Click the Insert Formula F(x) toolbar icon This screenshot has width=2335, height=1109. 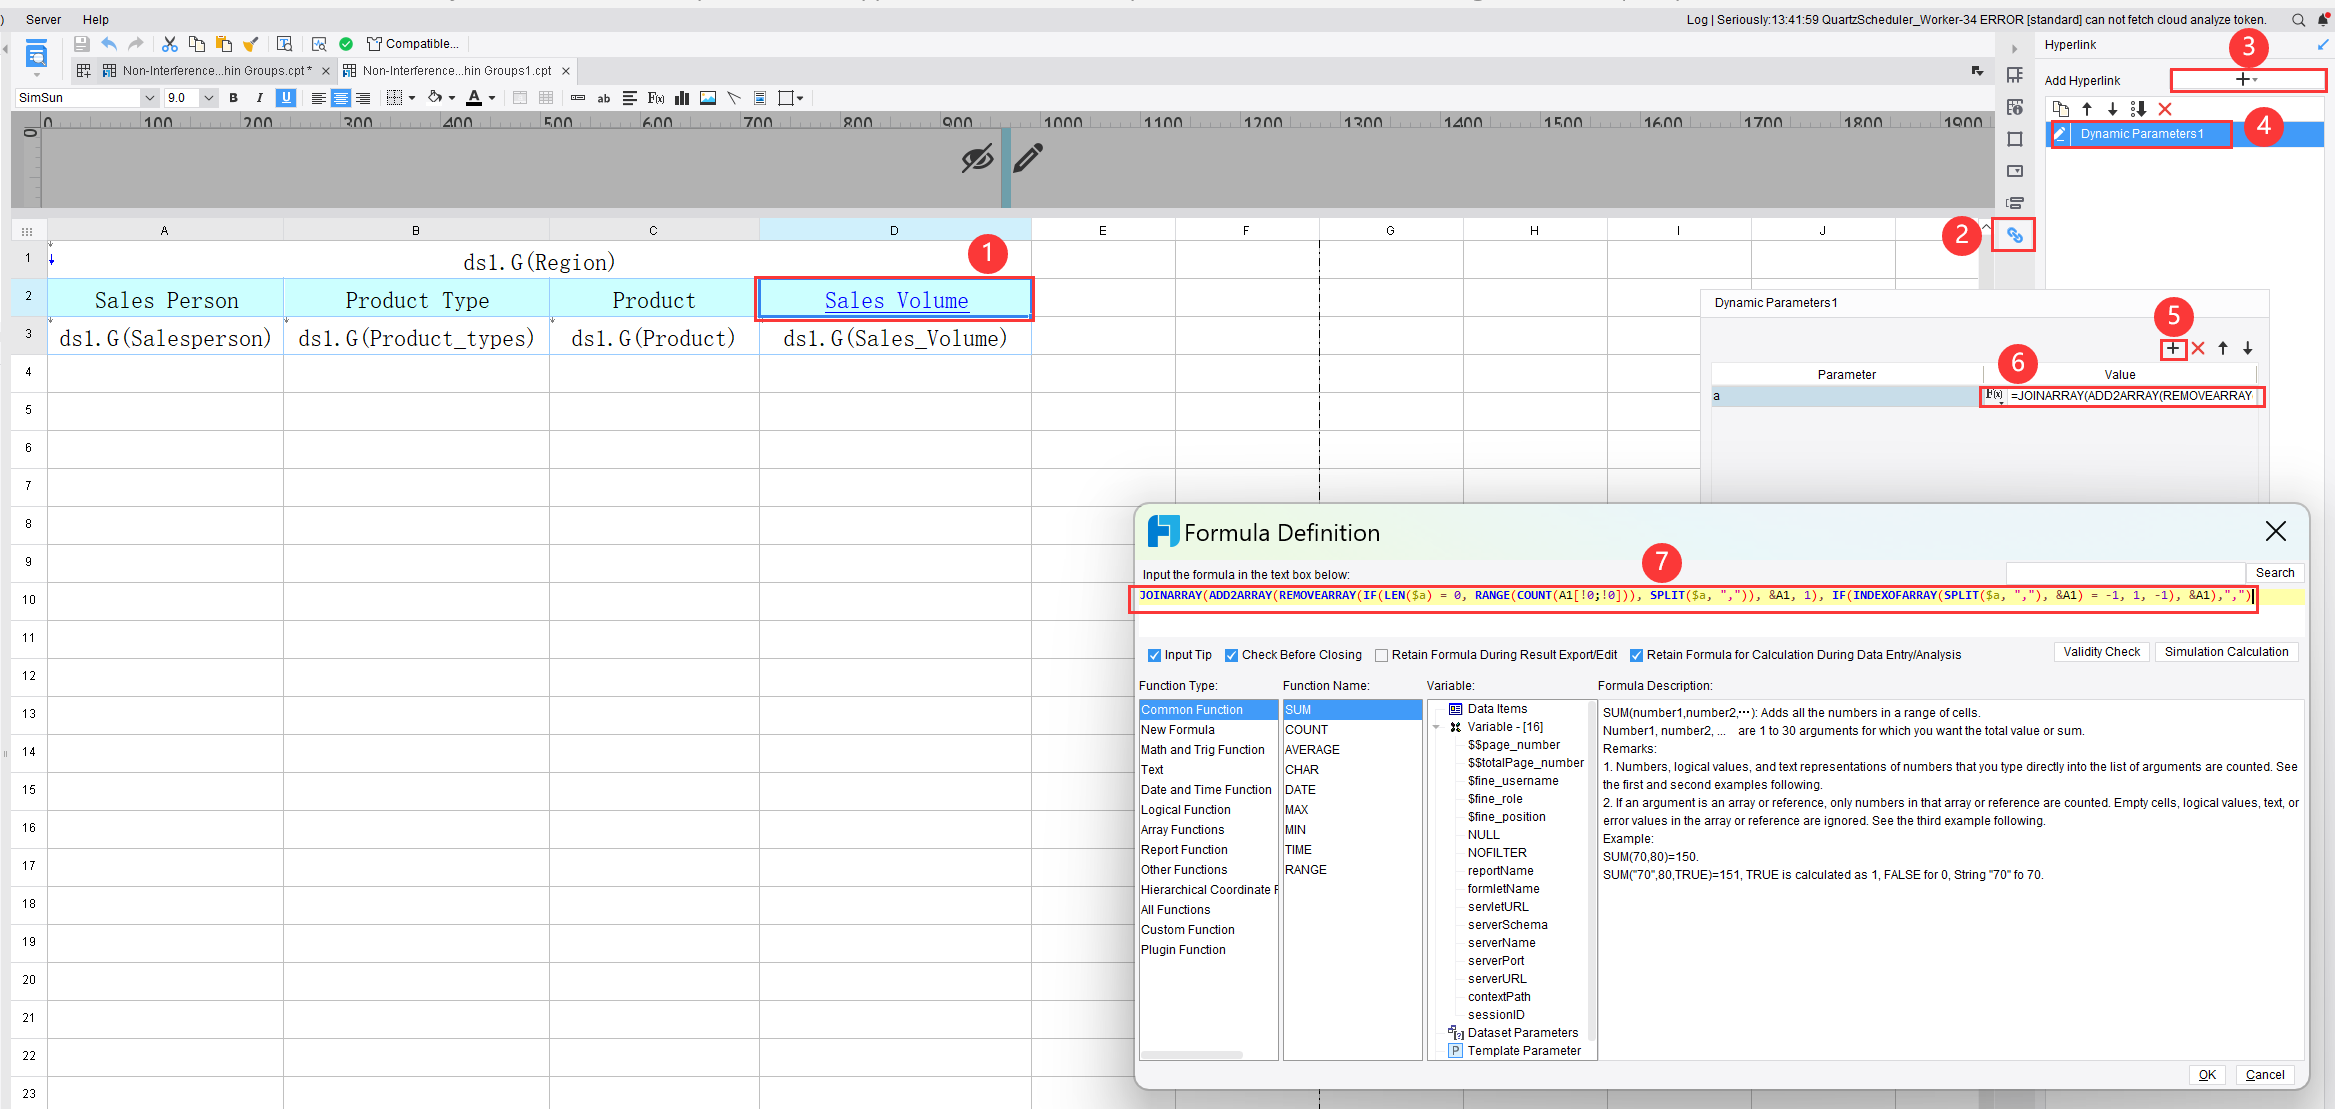coord(656,98)
